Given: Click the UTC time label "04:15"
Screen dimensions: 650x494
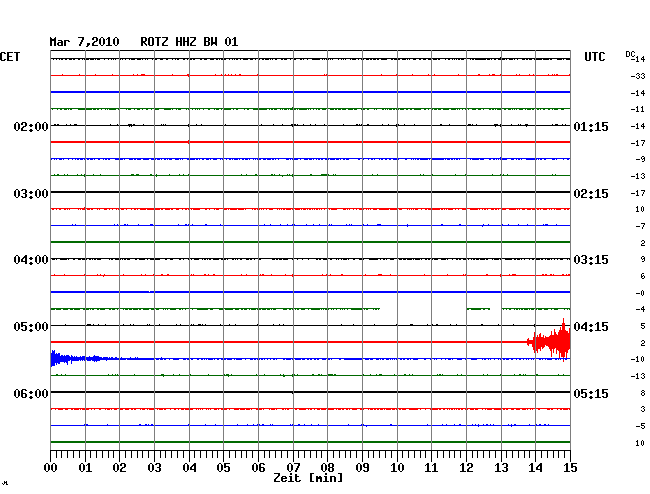Looking at the screenshot, I should pos(591,327).
